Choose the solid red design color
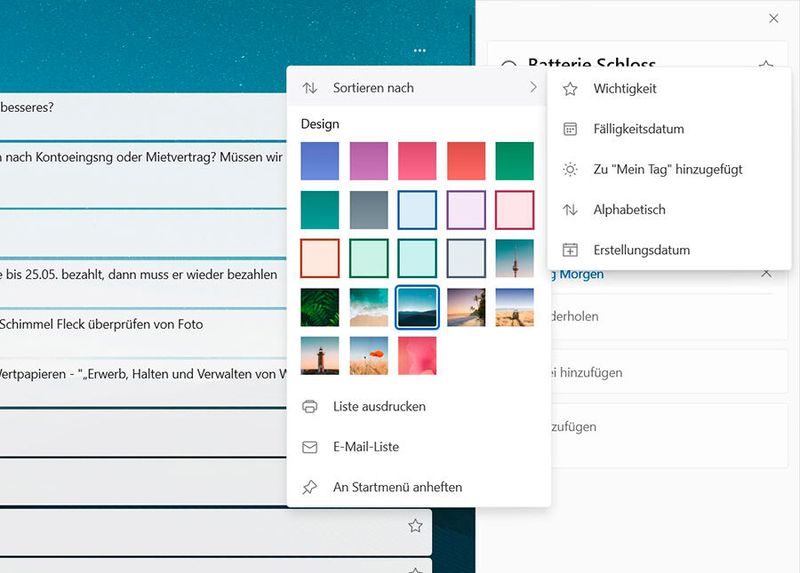Image resolution: width=800 pixels, height=573 pixels. [466, 161]
